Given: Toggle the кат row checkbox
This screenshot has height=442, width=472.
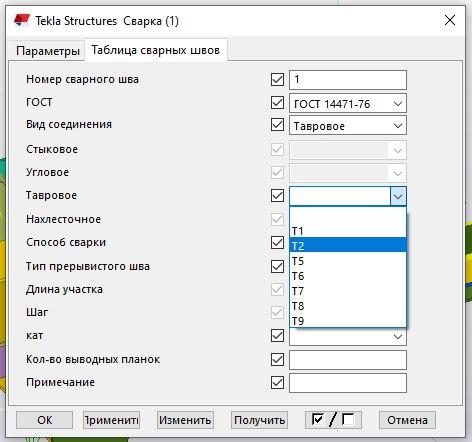Looking at the screenshot, I should click(x=277, y=336).
